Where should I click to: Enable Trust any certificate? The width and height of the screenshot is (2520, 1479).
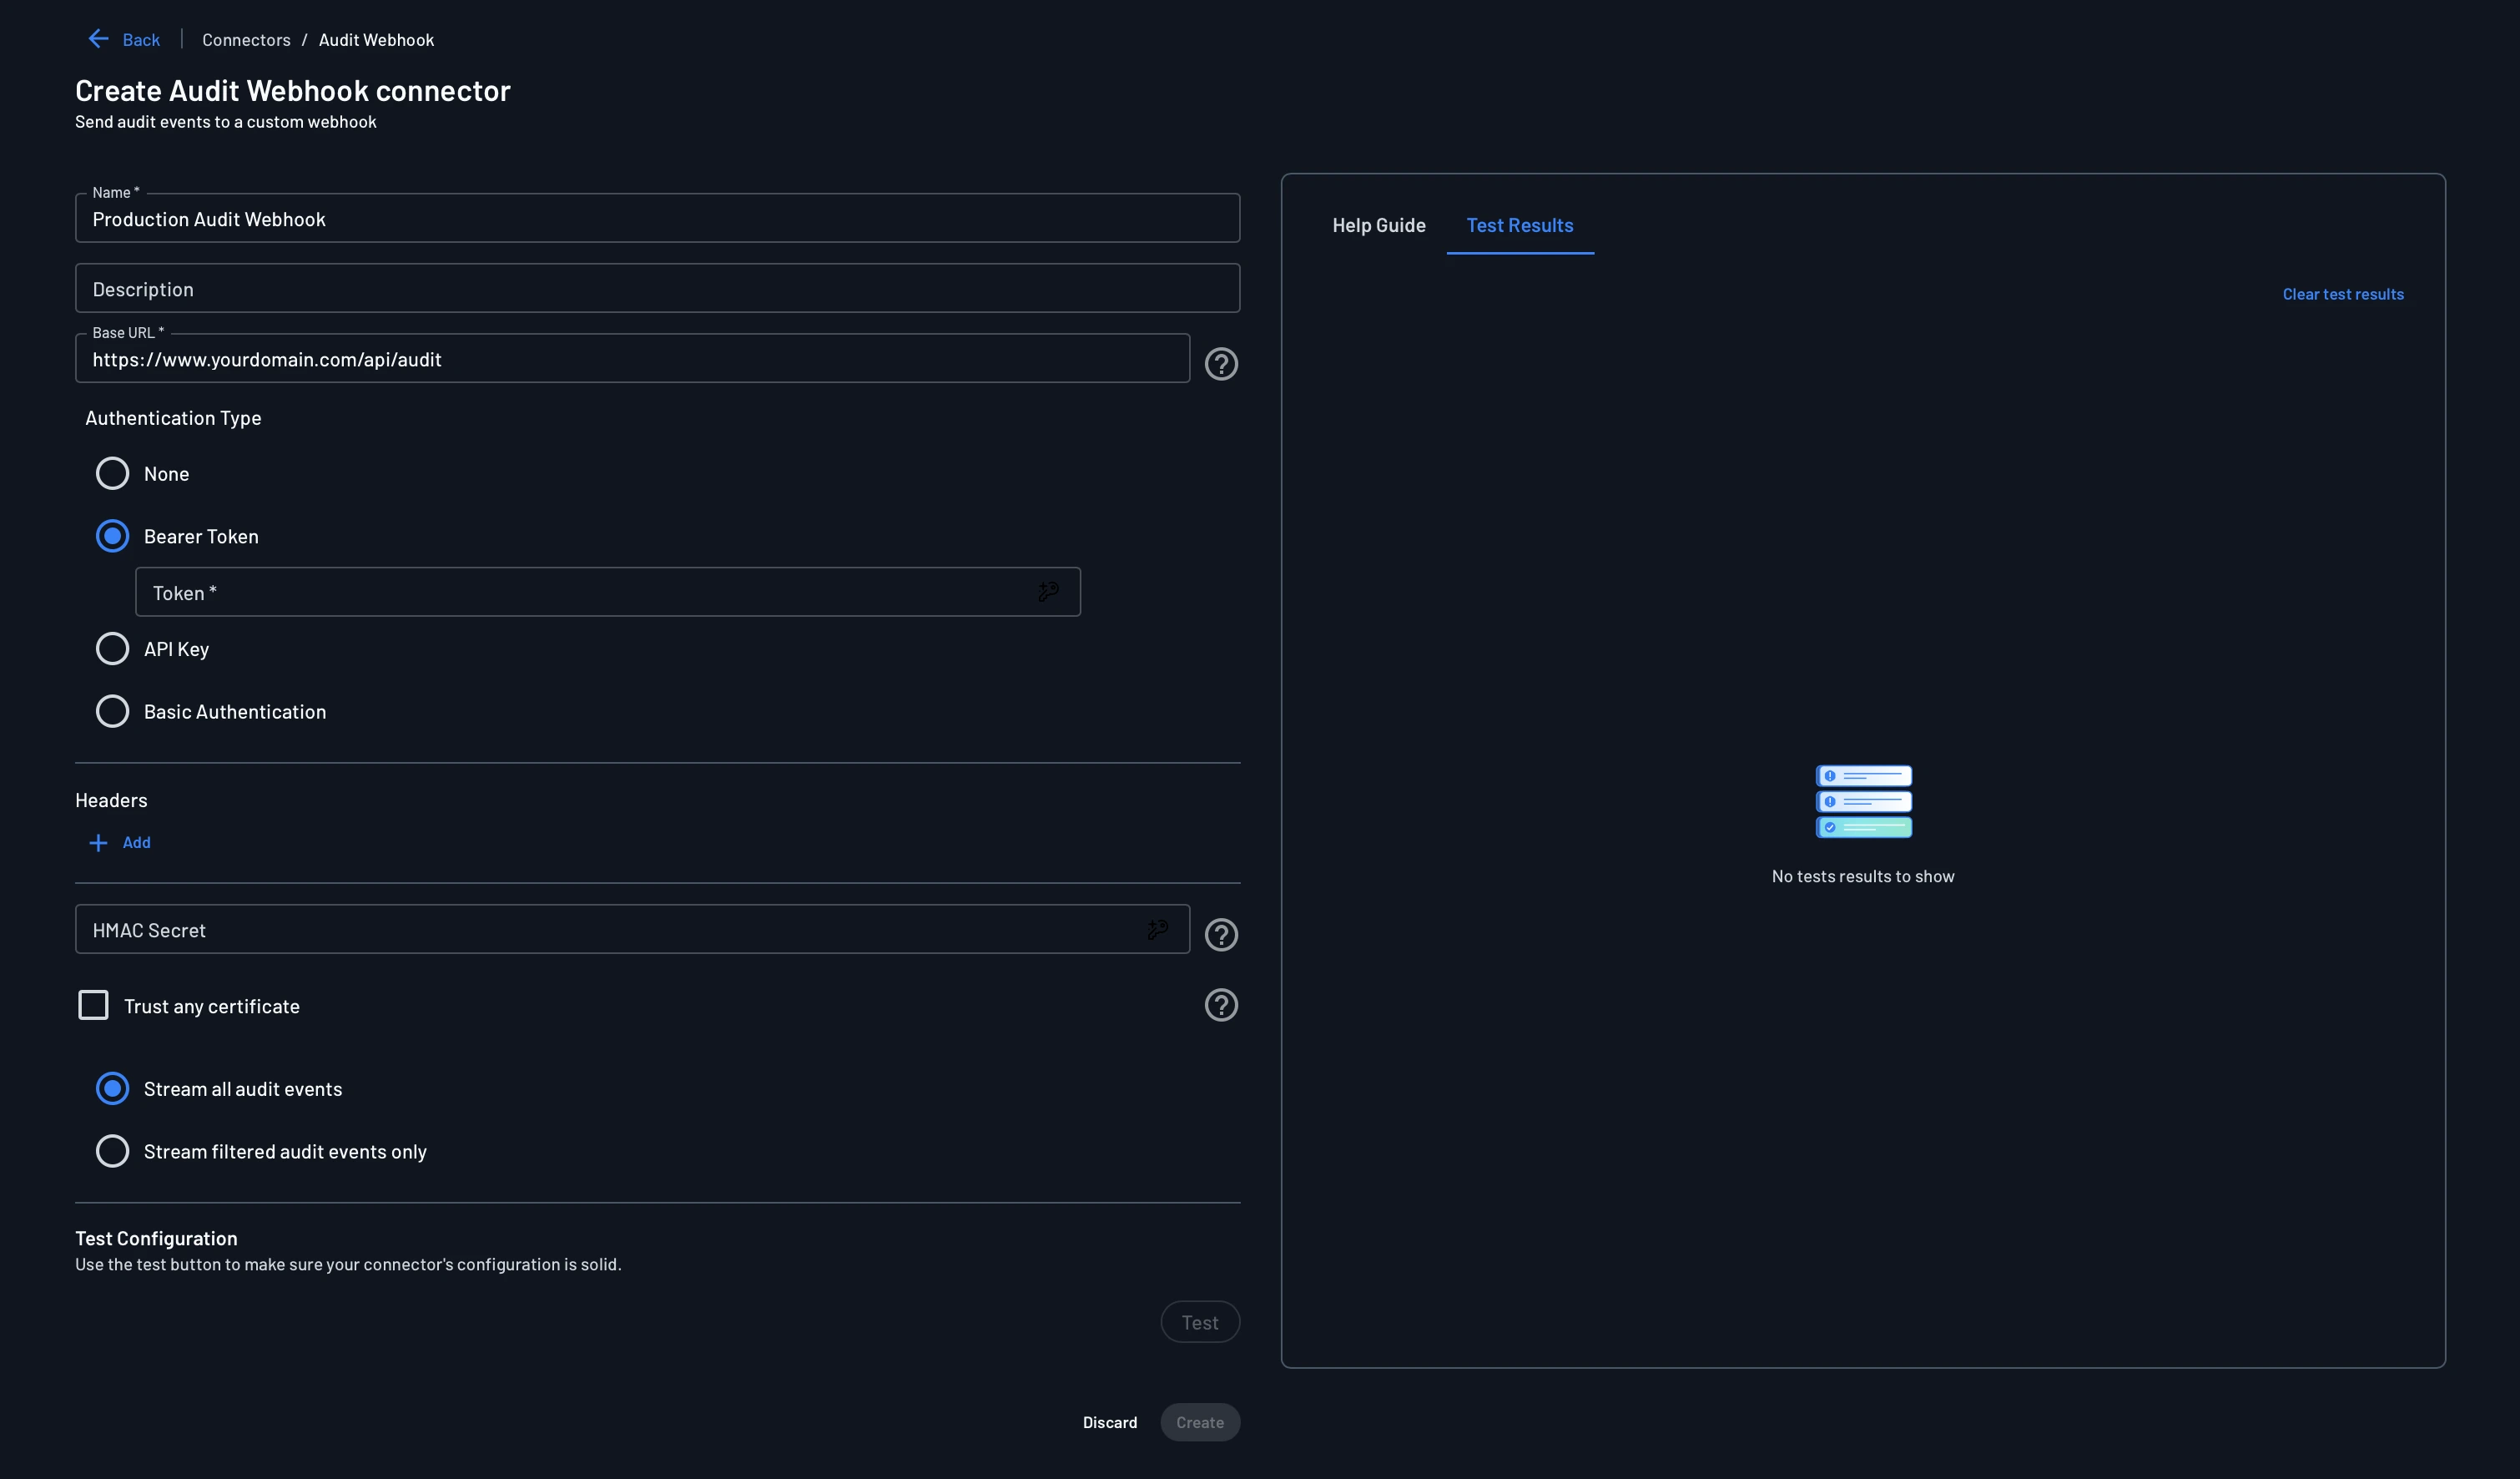click(93, 1005)
